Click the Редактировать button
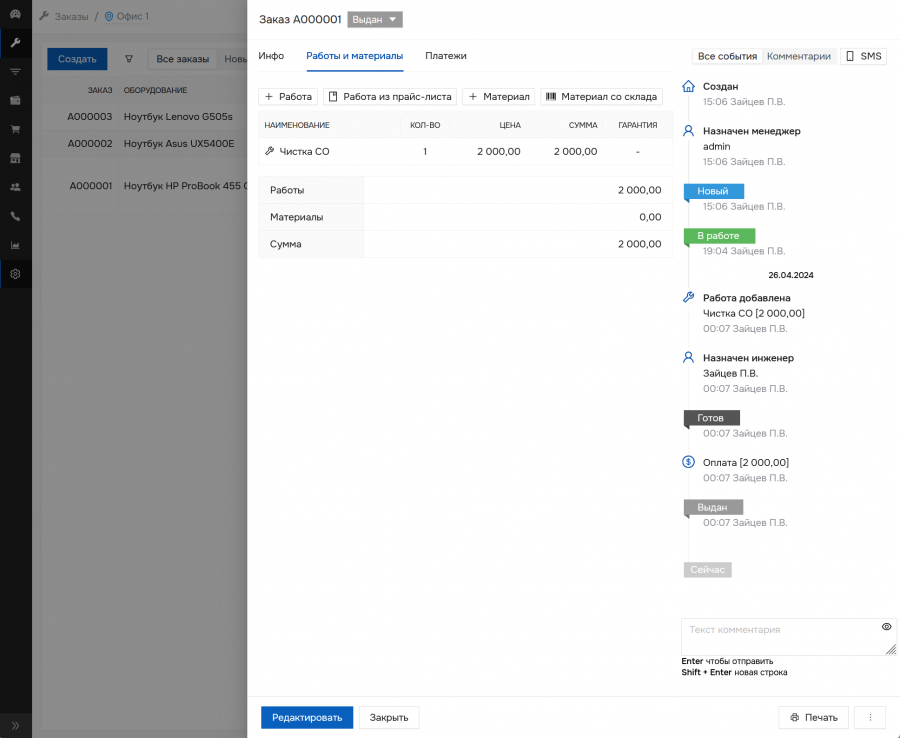The width and height of the screenshot is (900, 738). click(x=306, y=718)
